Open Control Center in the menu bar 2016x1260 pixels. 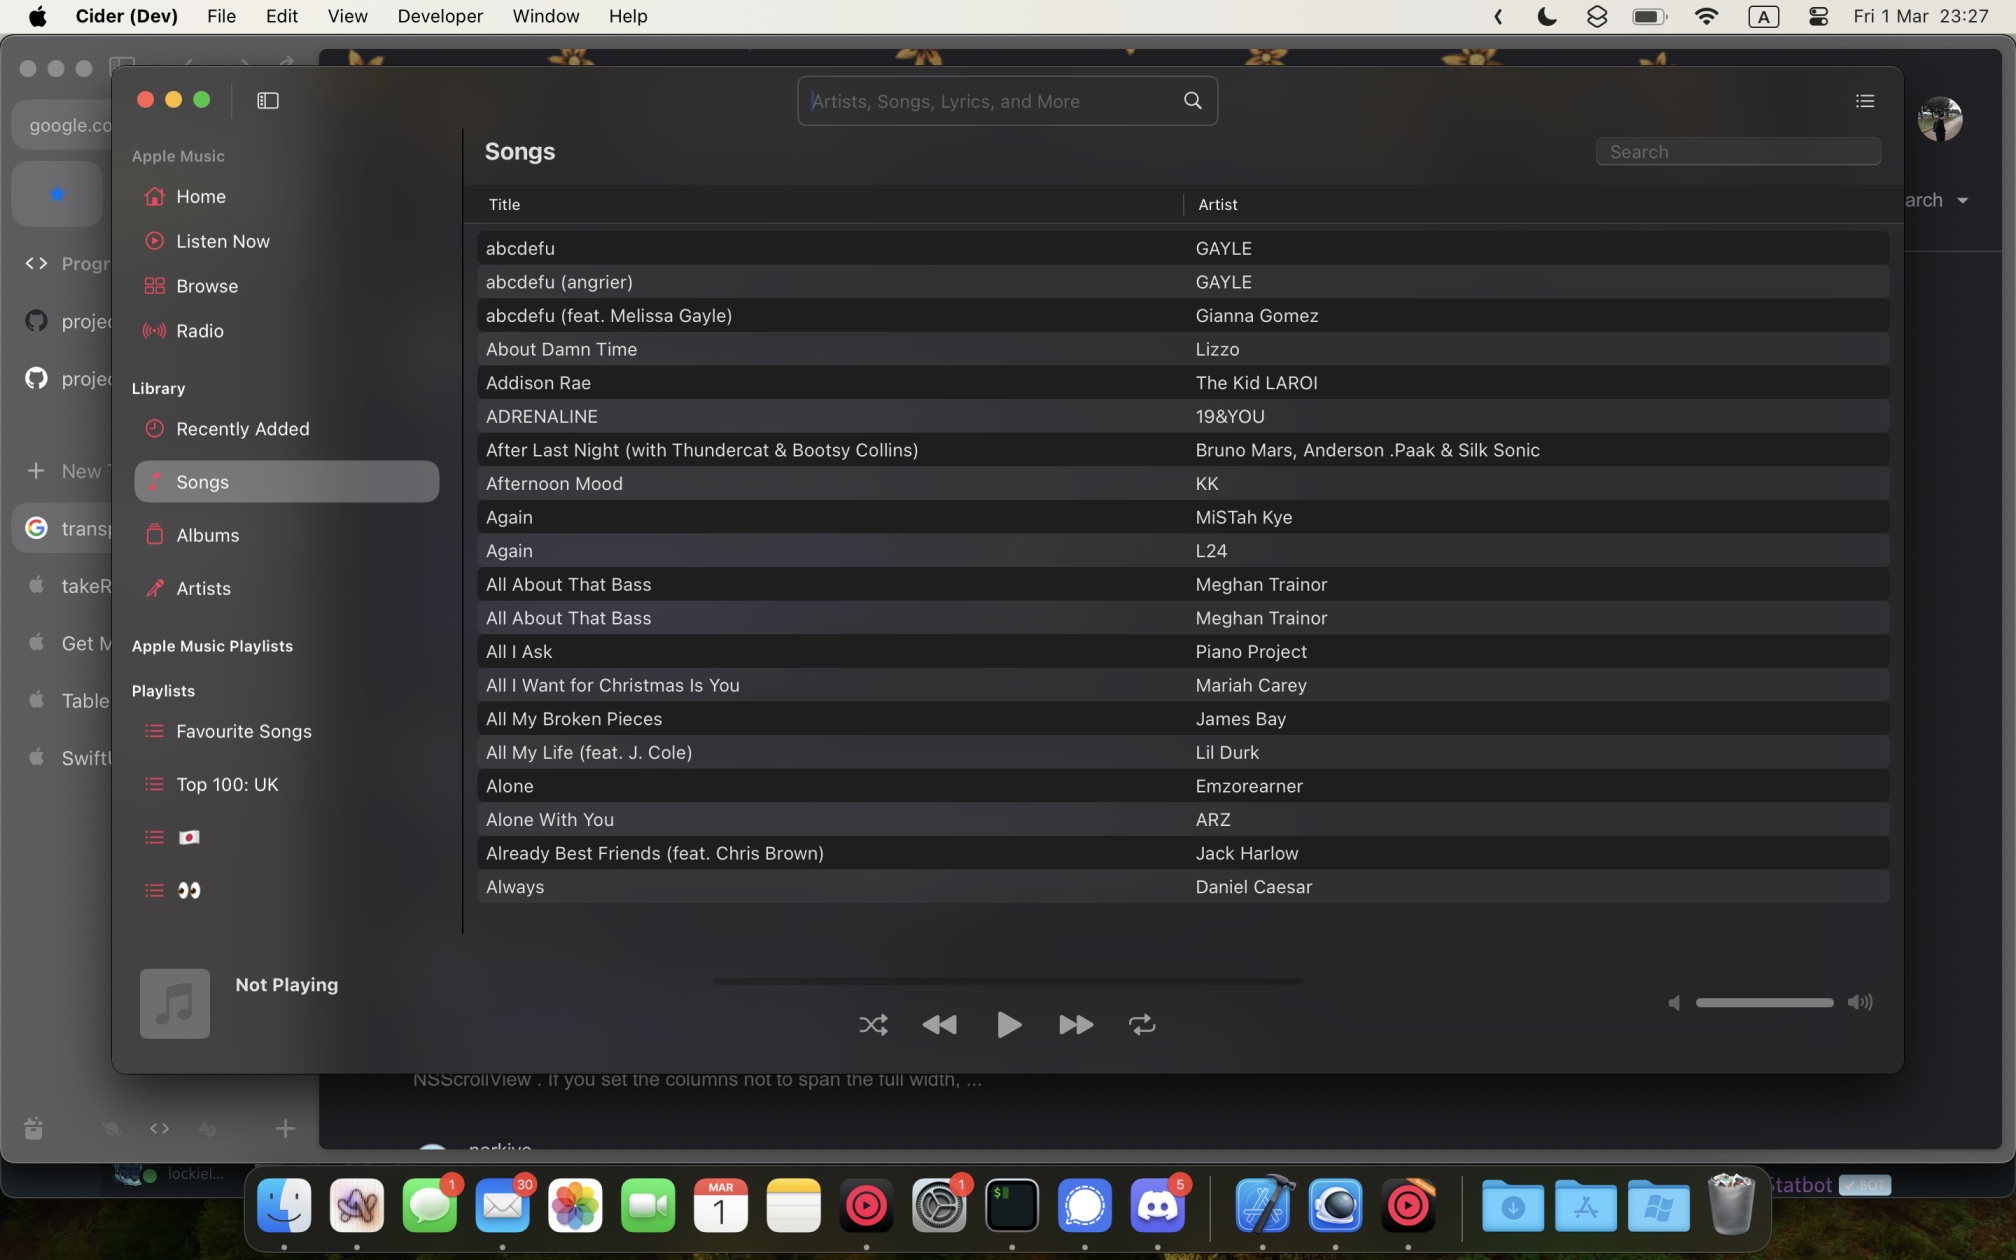point(1818,16)
